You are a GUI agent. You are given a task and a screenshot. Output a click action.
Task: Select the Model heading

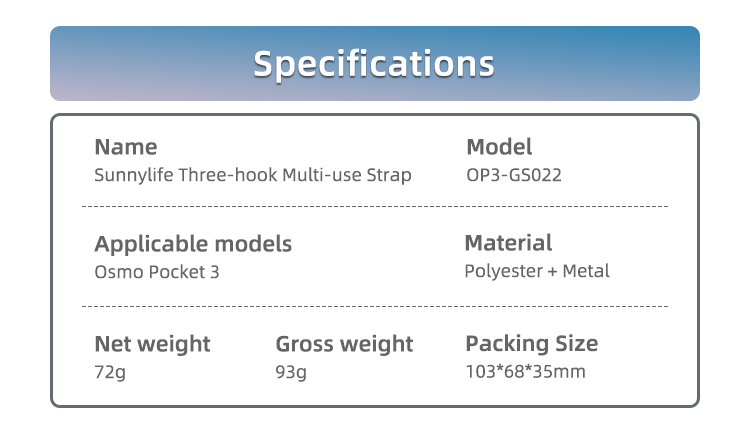(x=499, y=147)
